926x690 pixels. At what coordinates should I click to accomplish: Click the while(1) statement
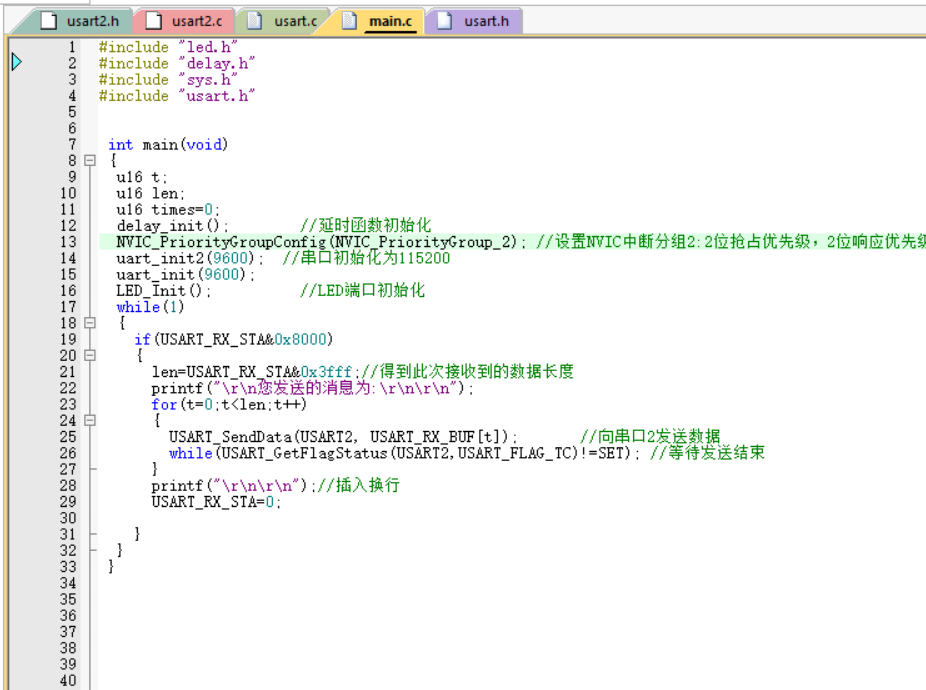tap(151, 307)
